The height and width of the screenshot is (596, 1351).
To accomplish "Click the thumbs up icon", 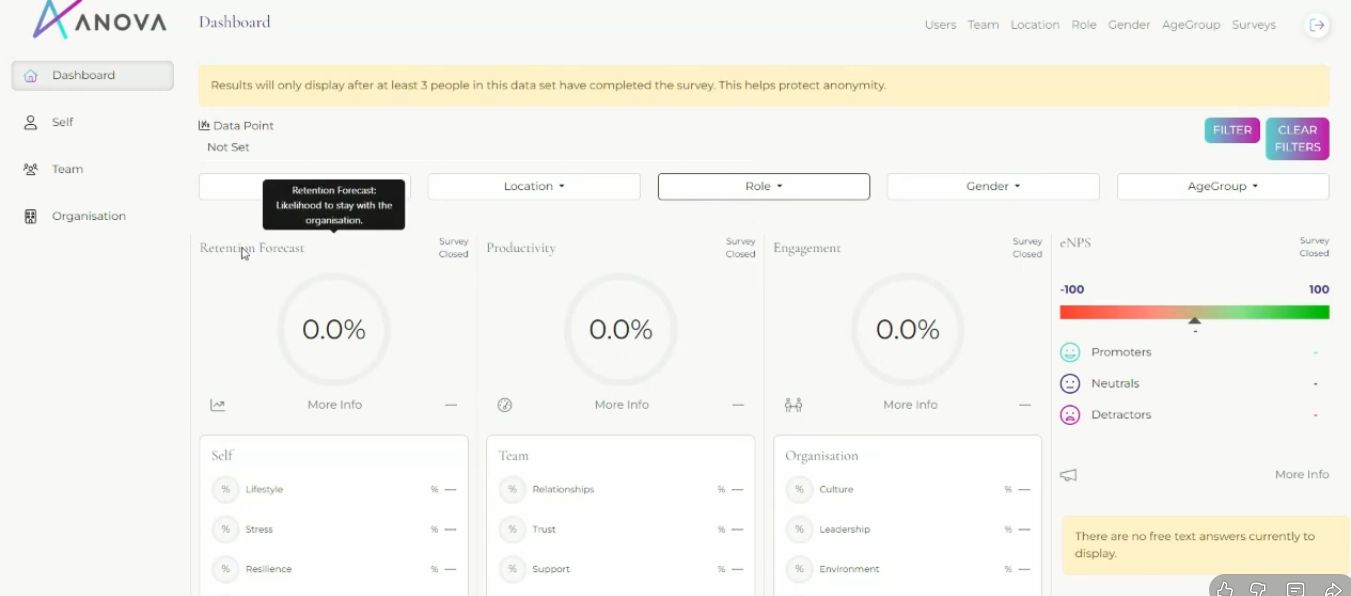I will (x=1225, y=589).
